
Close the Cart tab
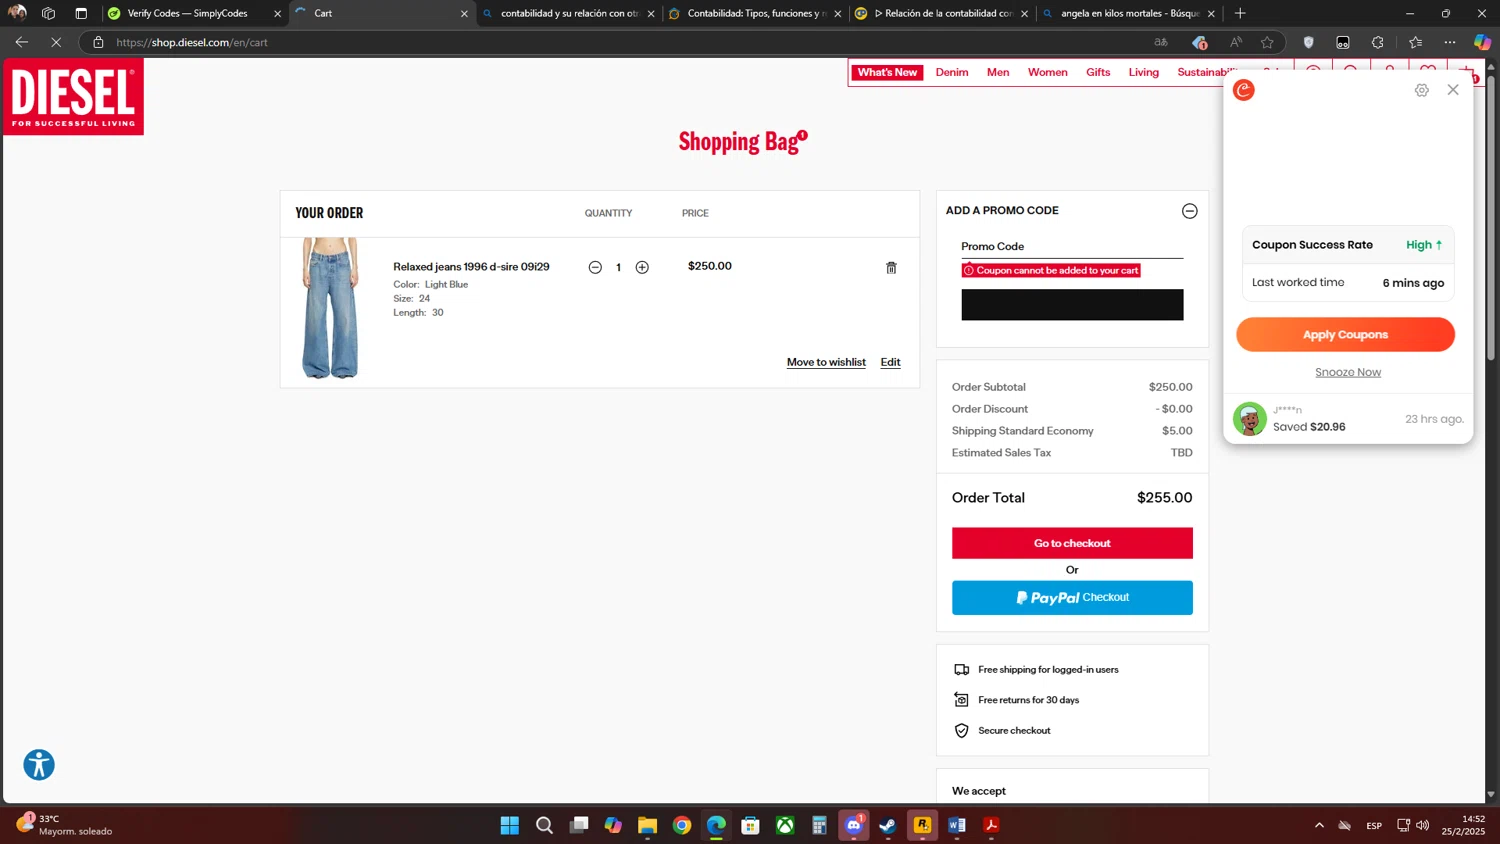point(464,14)
